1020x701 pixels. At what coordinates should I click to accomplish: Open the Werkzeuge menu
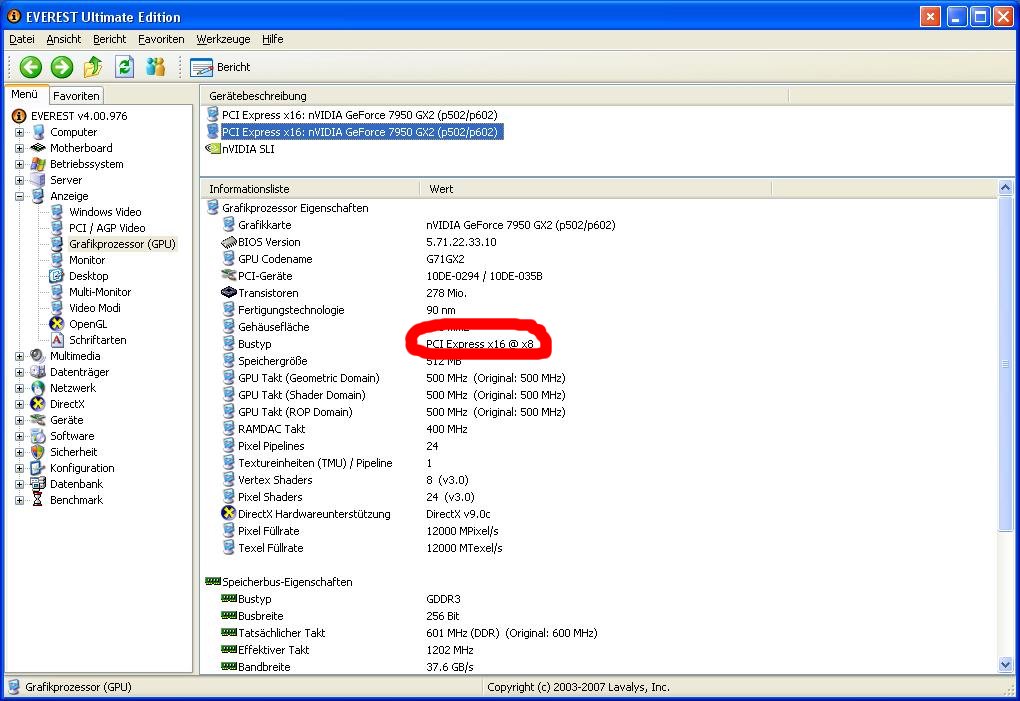pos(223,39)
